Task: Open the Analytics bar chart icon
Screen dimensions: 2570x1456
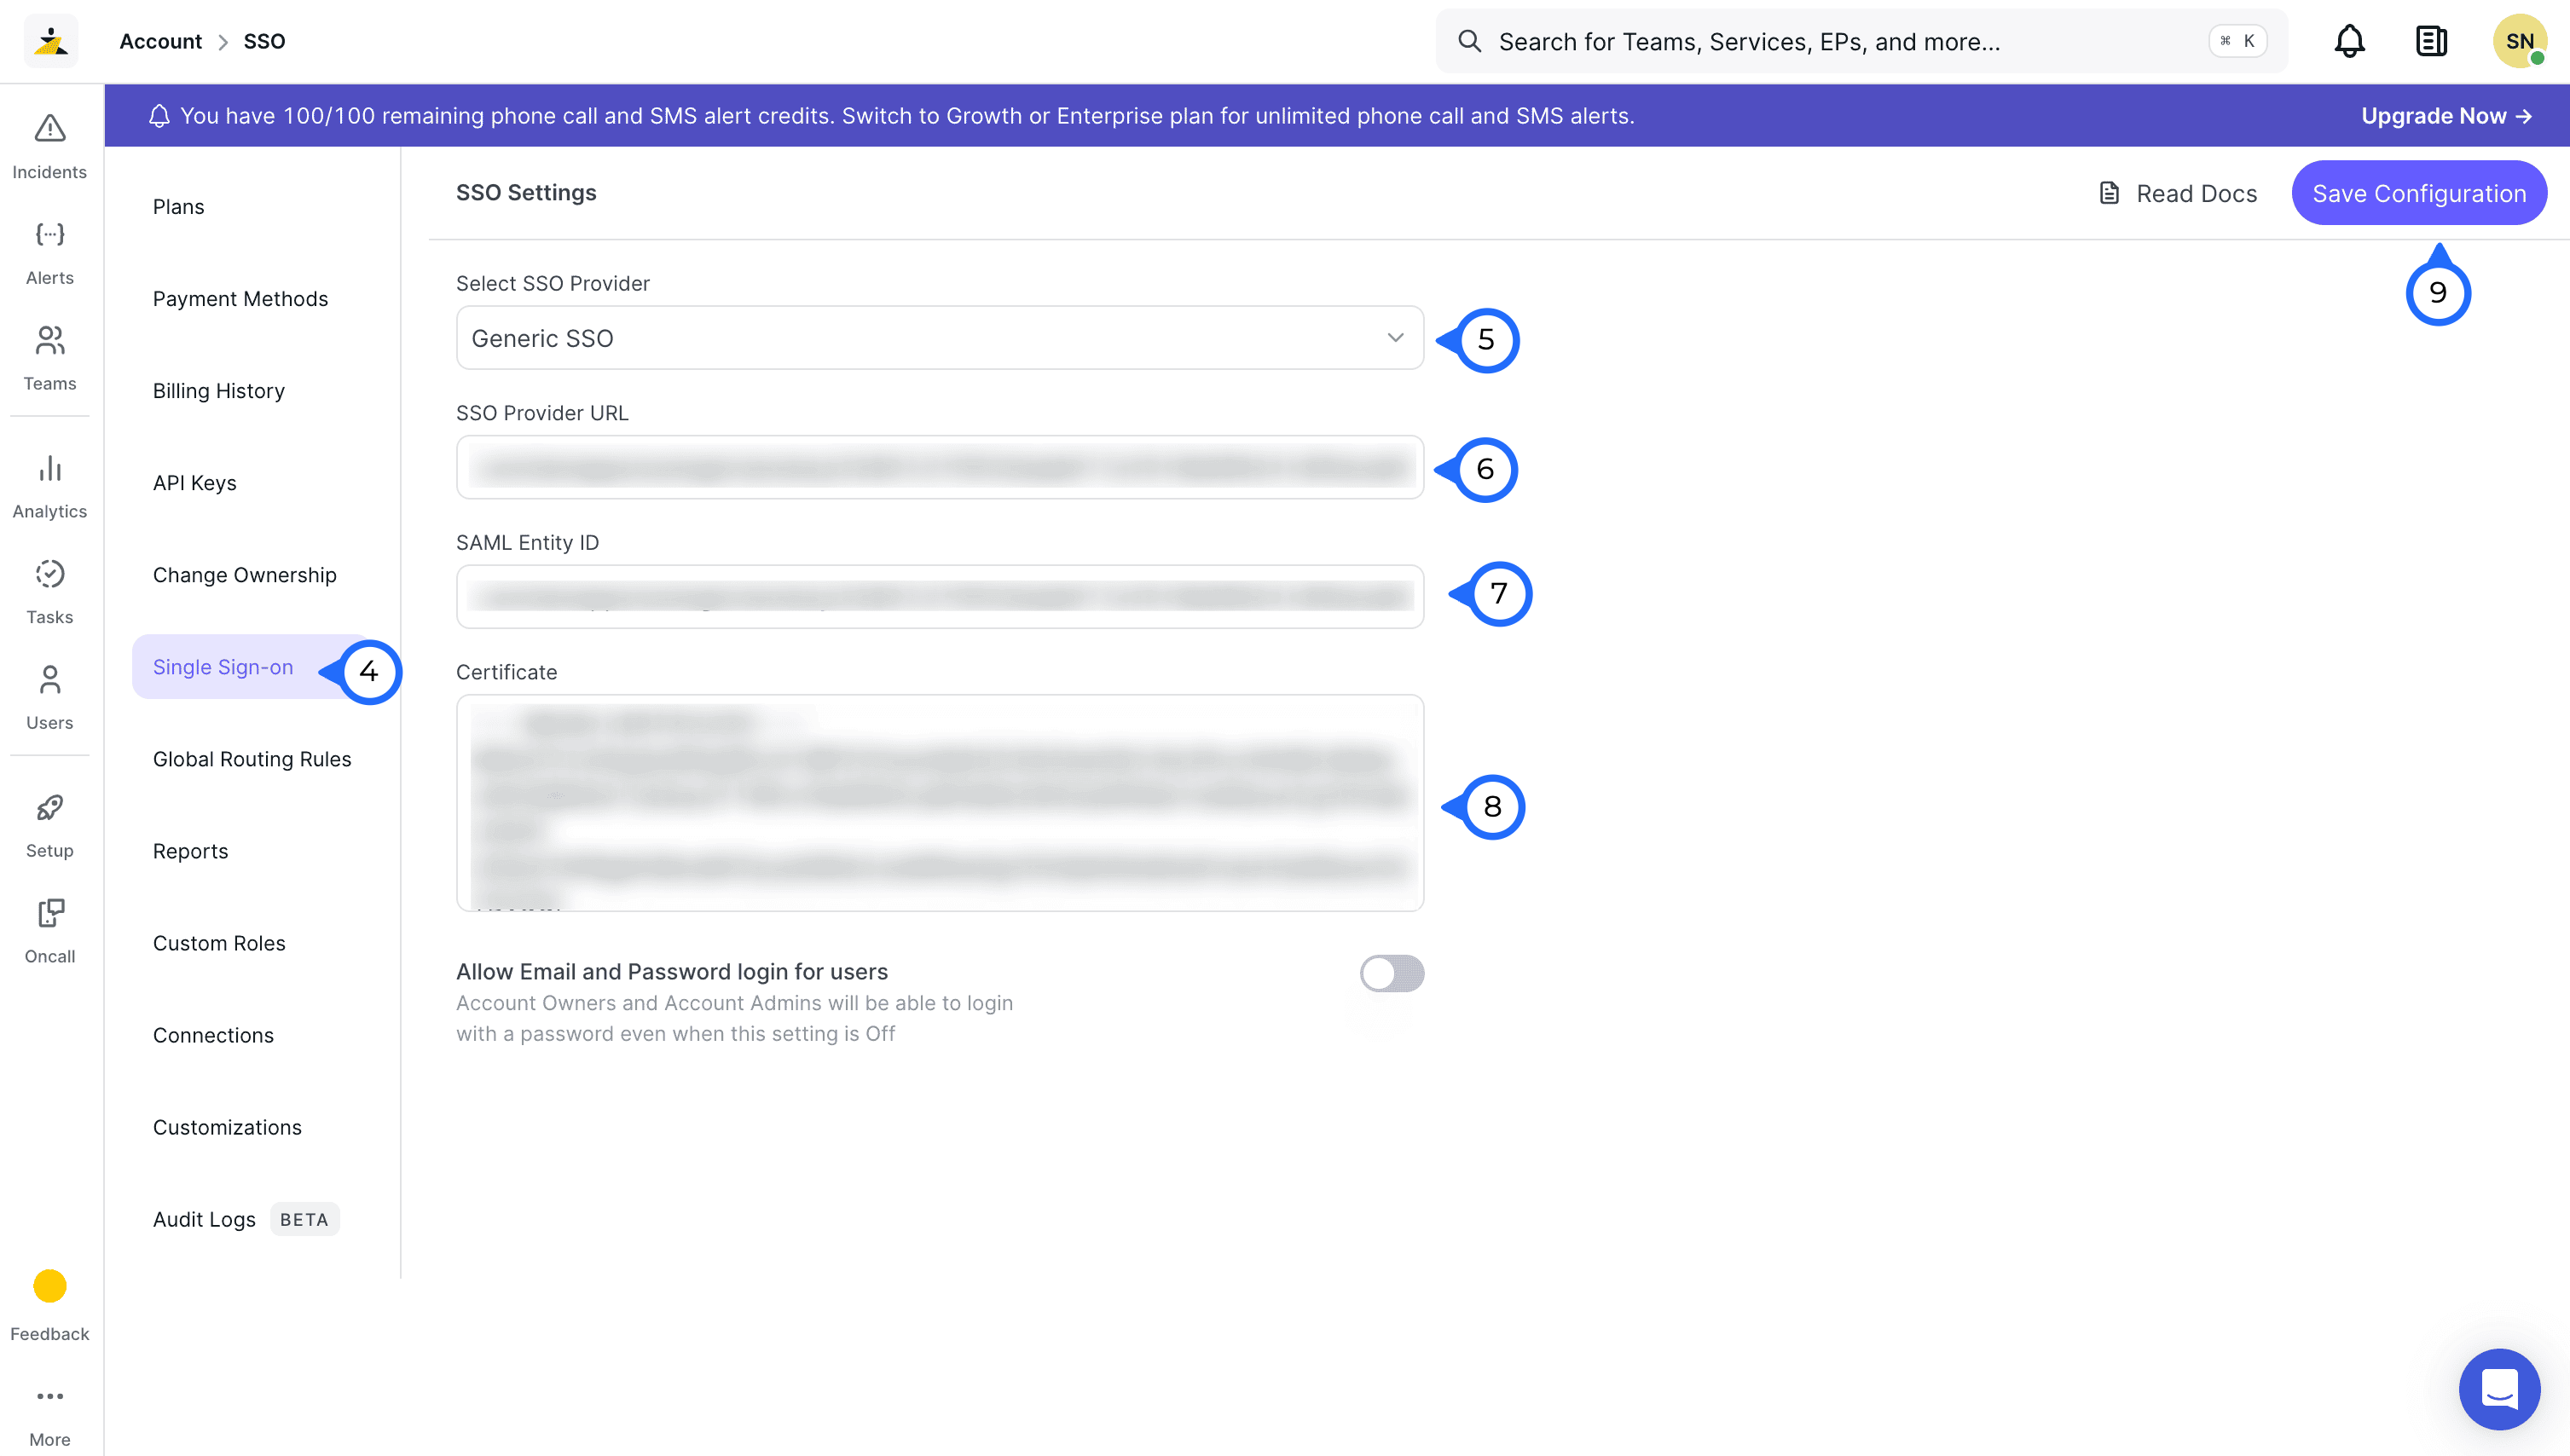Action: coord(50,469)
